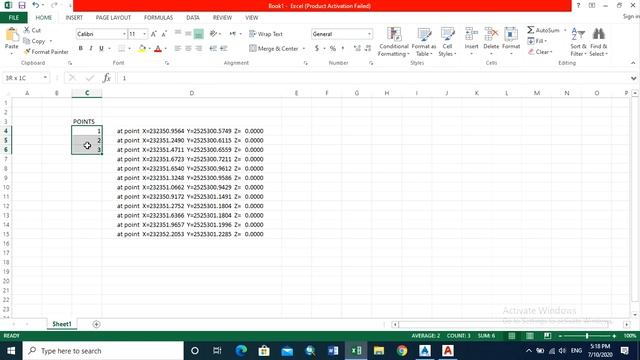Viewport: 640px width, 360px height.
Task: Switch to Page Layout view icon
Action: [x=530, y=336]
